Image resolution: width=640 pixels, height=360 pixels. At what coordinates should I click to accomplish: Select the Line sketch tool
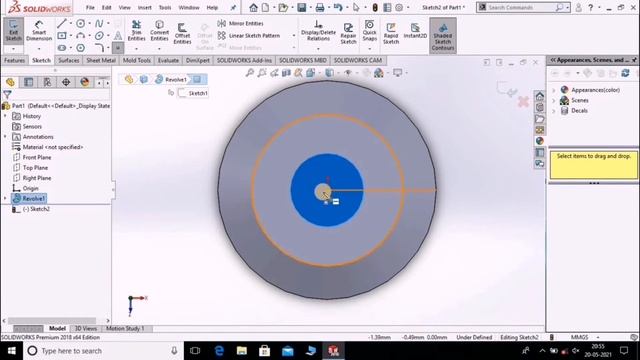(x=62, y=24)
